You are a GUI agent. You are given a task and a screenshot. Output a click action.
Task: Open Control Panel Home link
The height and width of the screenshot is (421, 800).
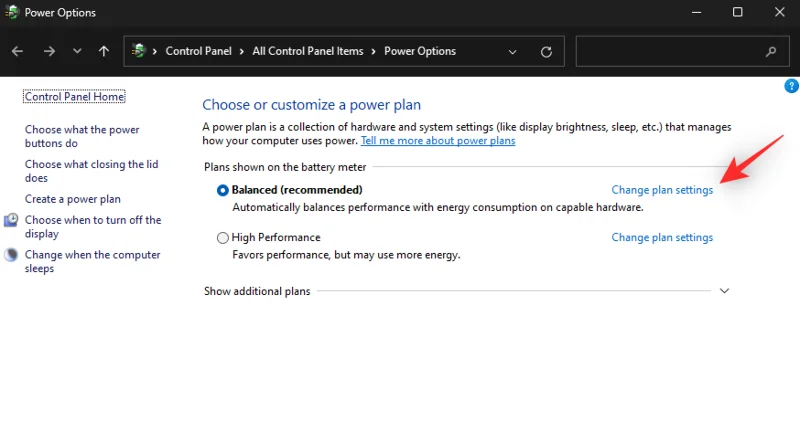pos(75,97)
